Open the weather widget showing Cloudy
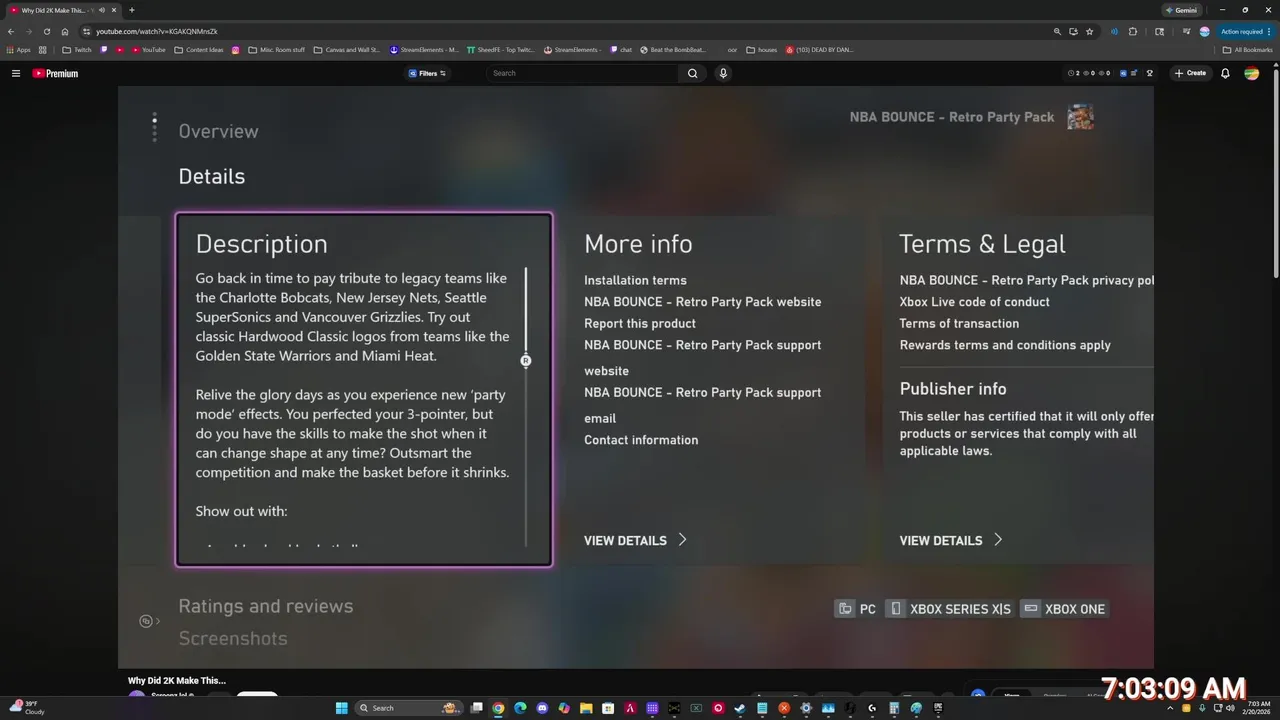The height and width of the screenshot is (720, 1280). [x=25, y=707]
